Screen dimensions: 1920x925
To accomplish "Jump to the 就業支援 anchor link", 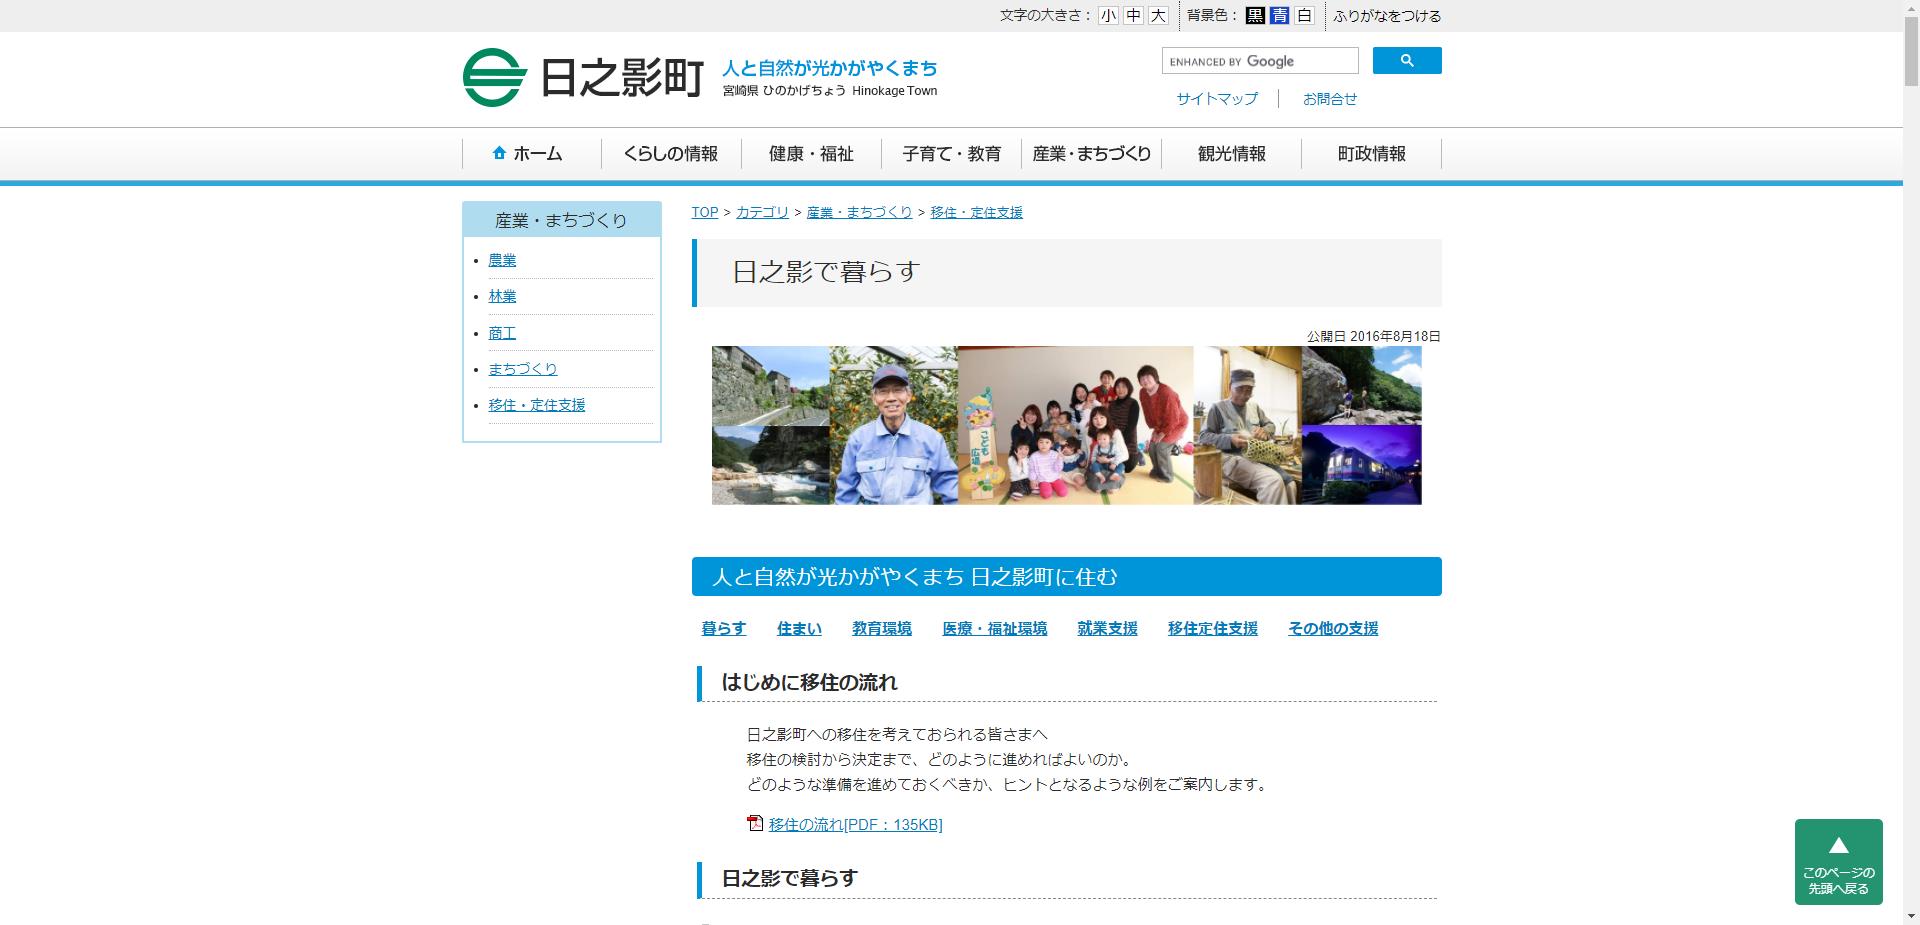I will 1106,628.
